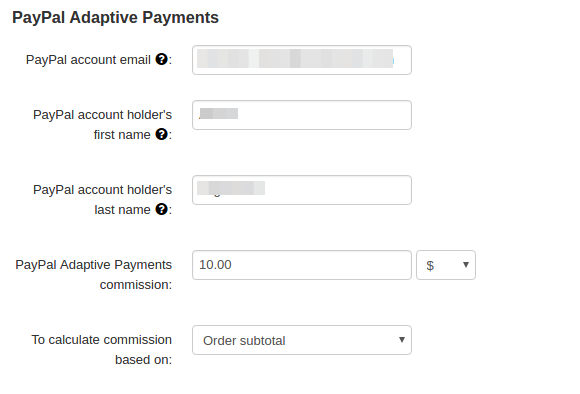Image resolution: width=580 pixels, height=394 pixels.
Task: Open the $ commission type dropdown
Action: [446, 265]
